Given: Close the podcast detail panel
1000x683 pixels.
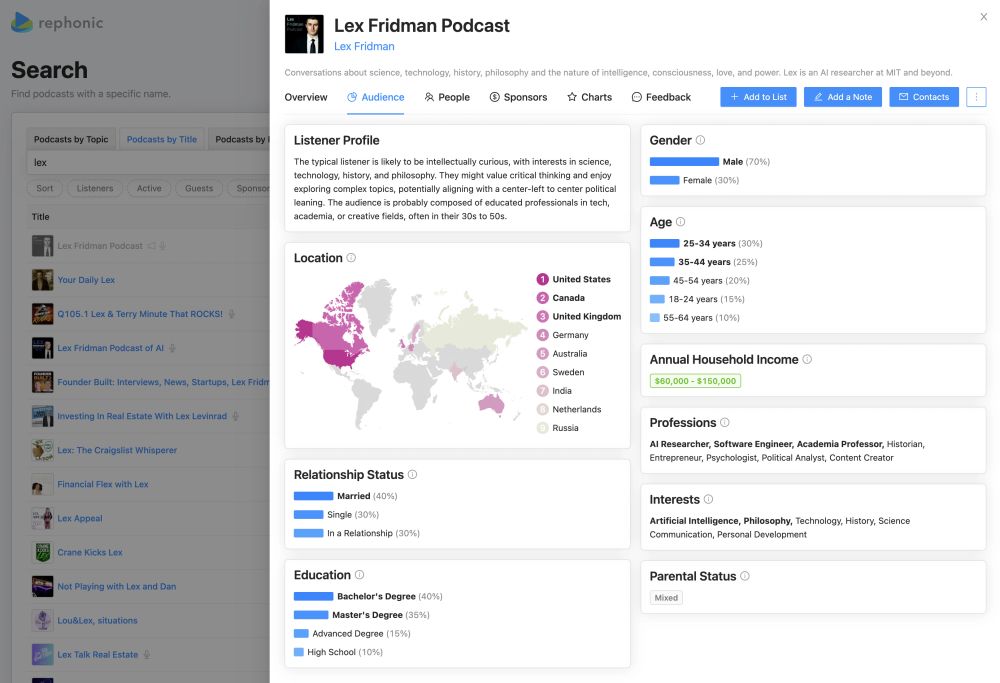Looking at the screenshot, I should 983,17.
